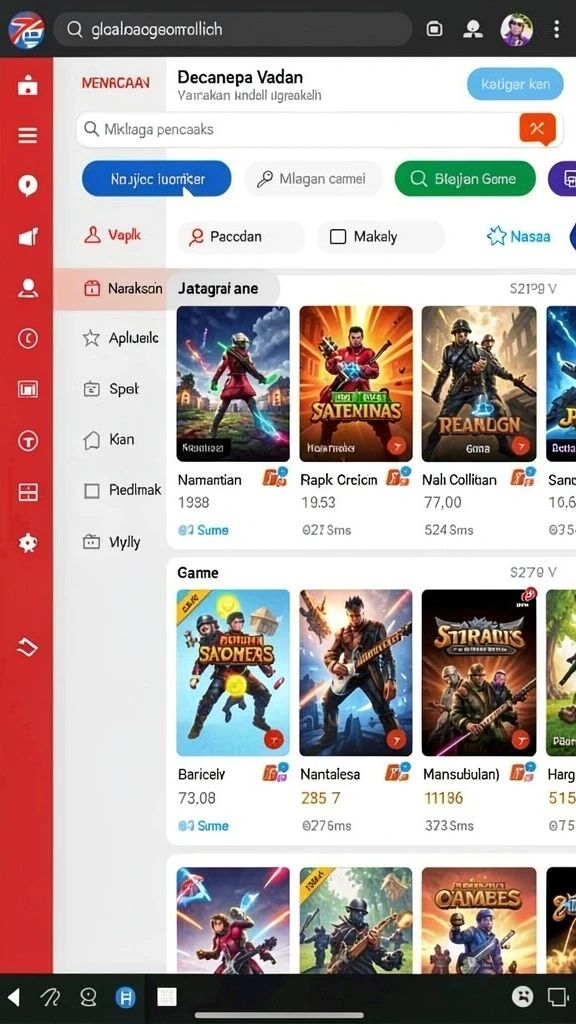Click the swap arrows icon in red sidebar
This screenshot has width=576, height=1024.
[27, 647]
